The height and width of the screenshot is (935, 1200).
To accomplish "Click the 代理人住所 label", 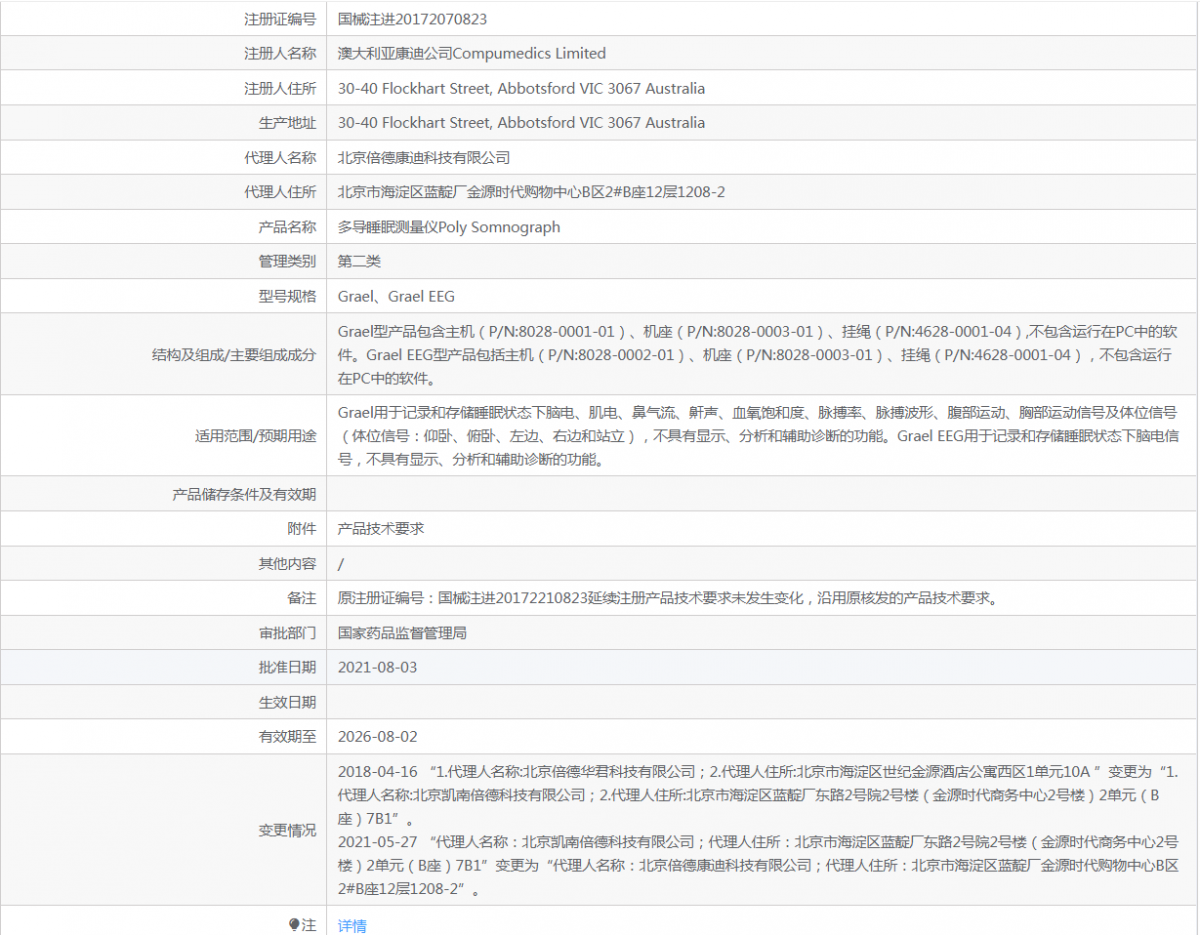I will [x=280, y=192].
